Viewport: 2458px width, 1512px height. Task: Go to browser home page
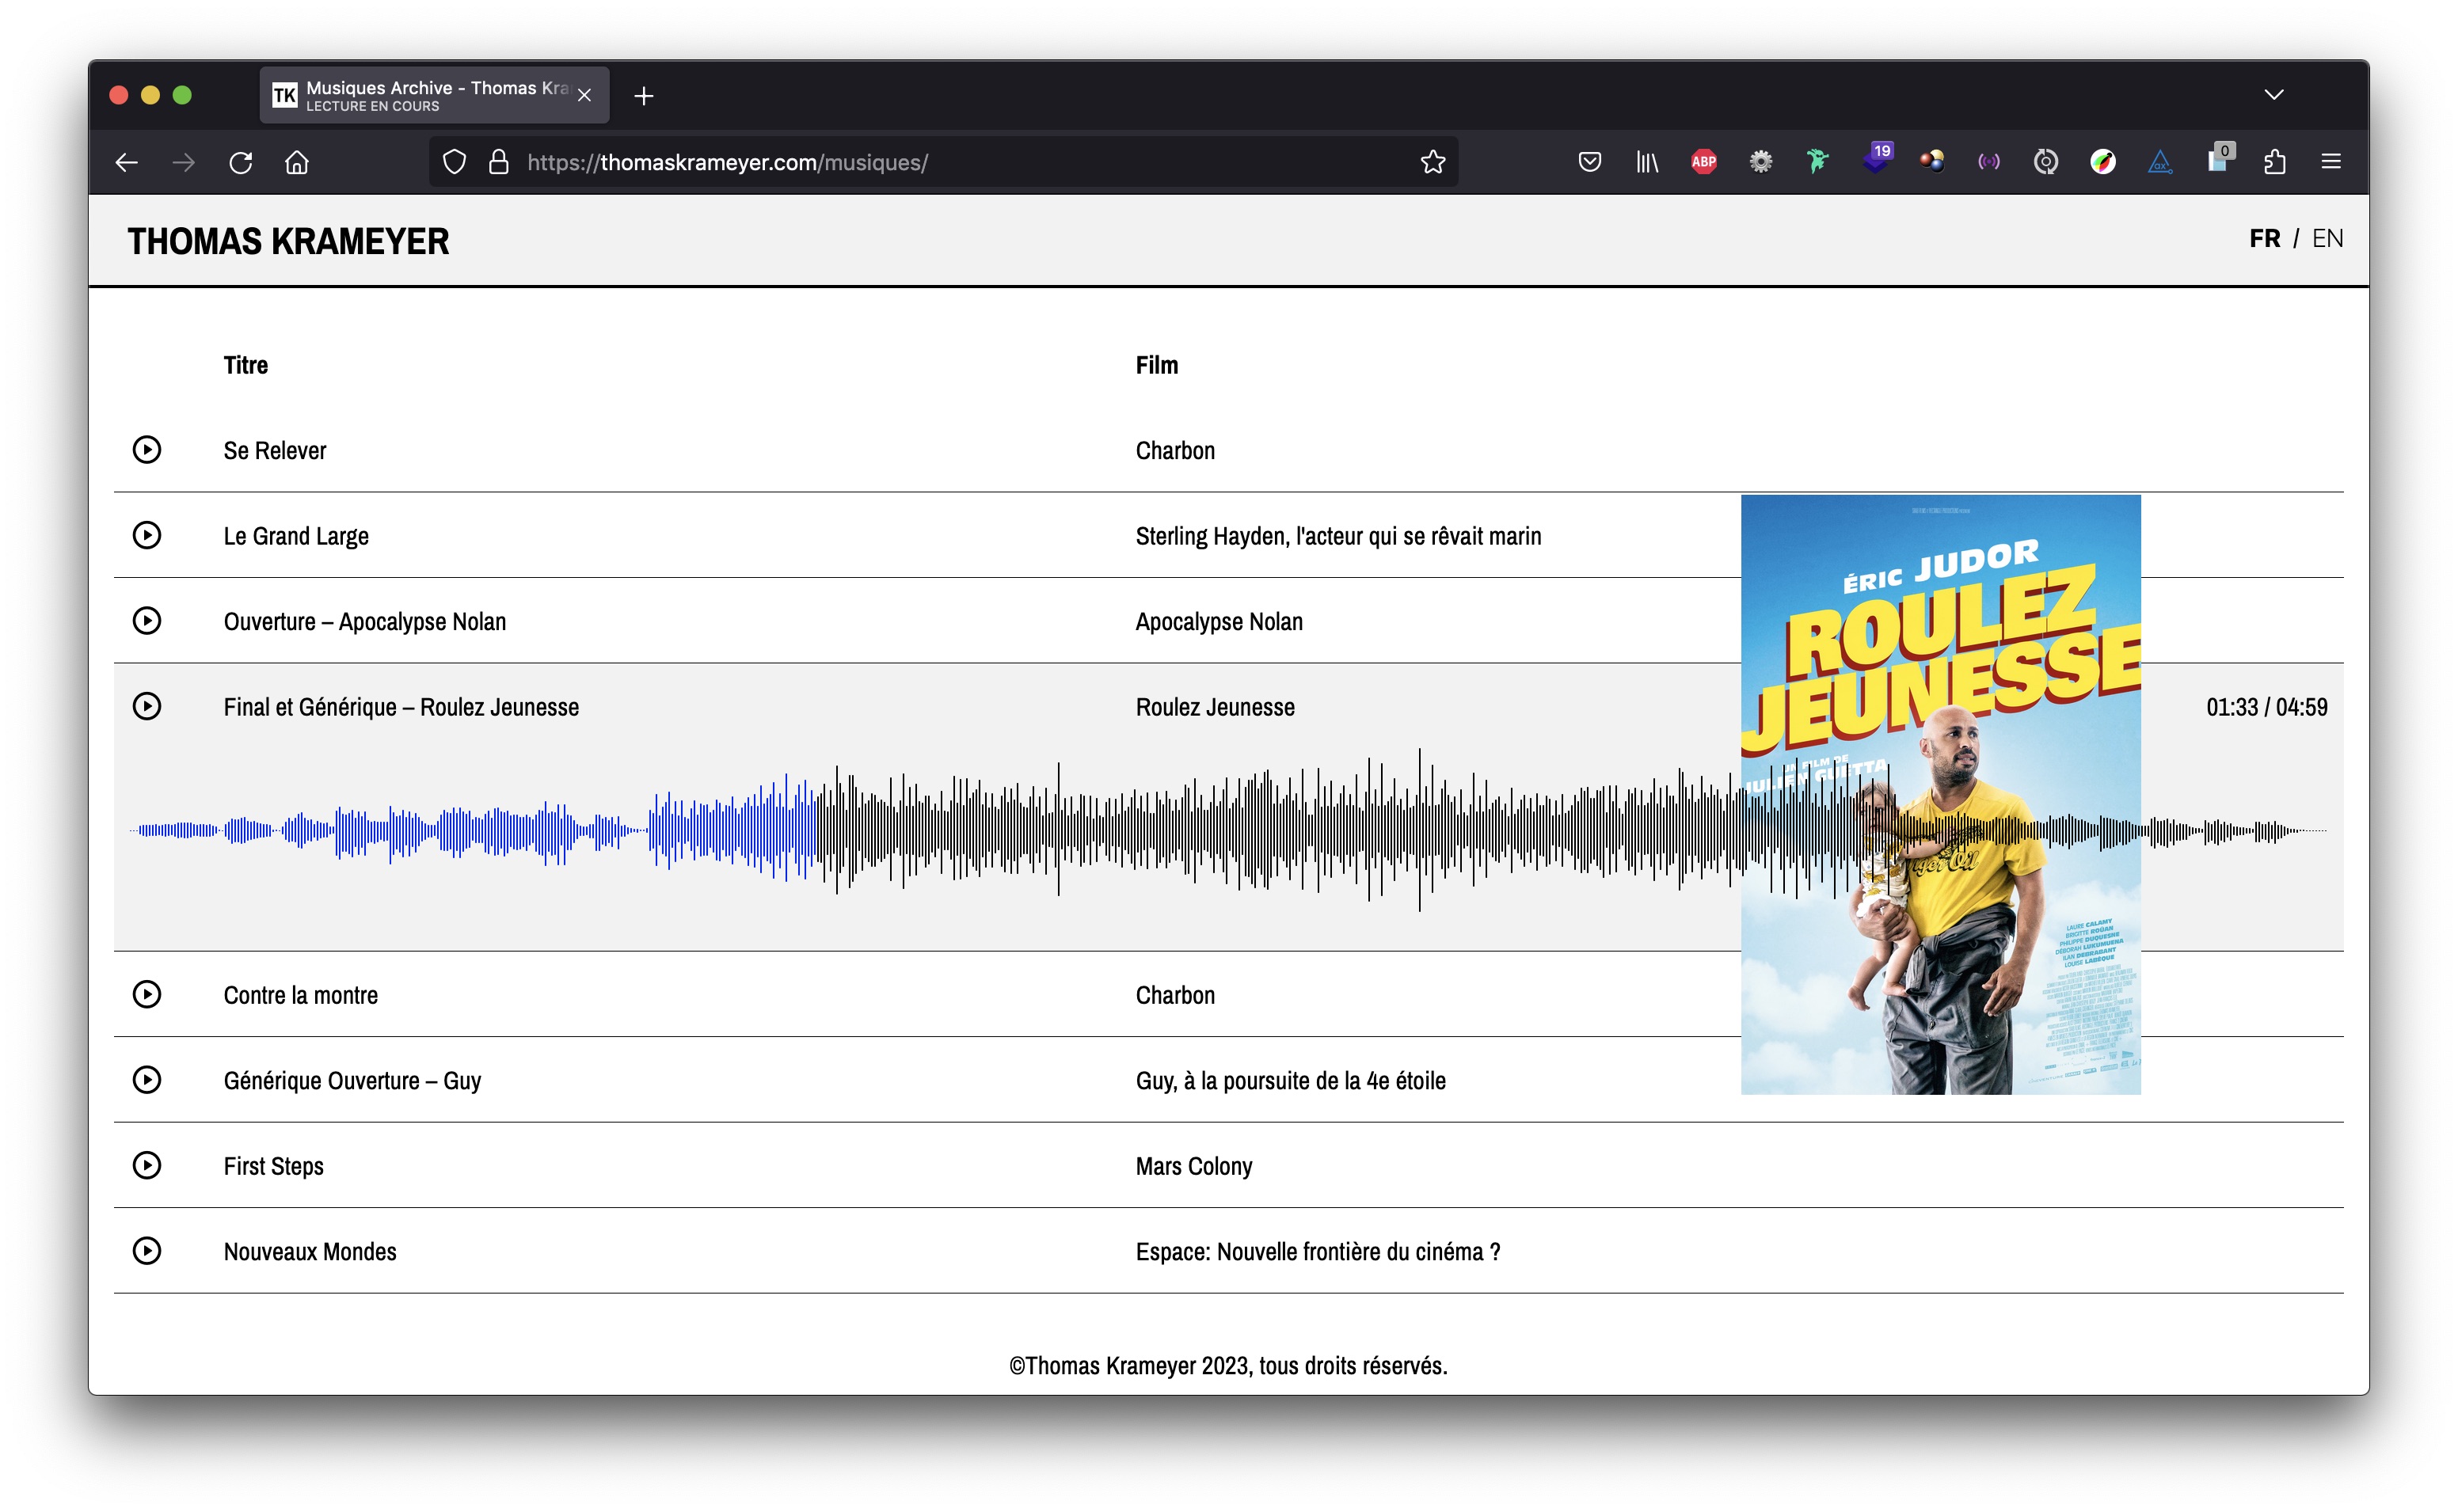tap(297, 162)
